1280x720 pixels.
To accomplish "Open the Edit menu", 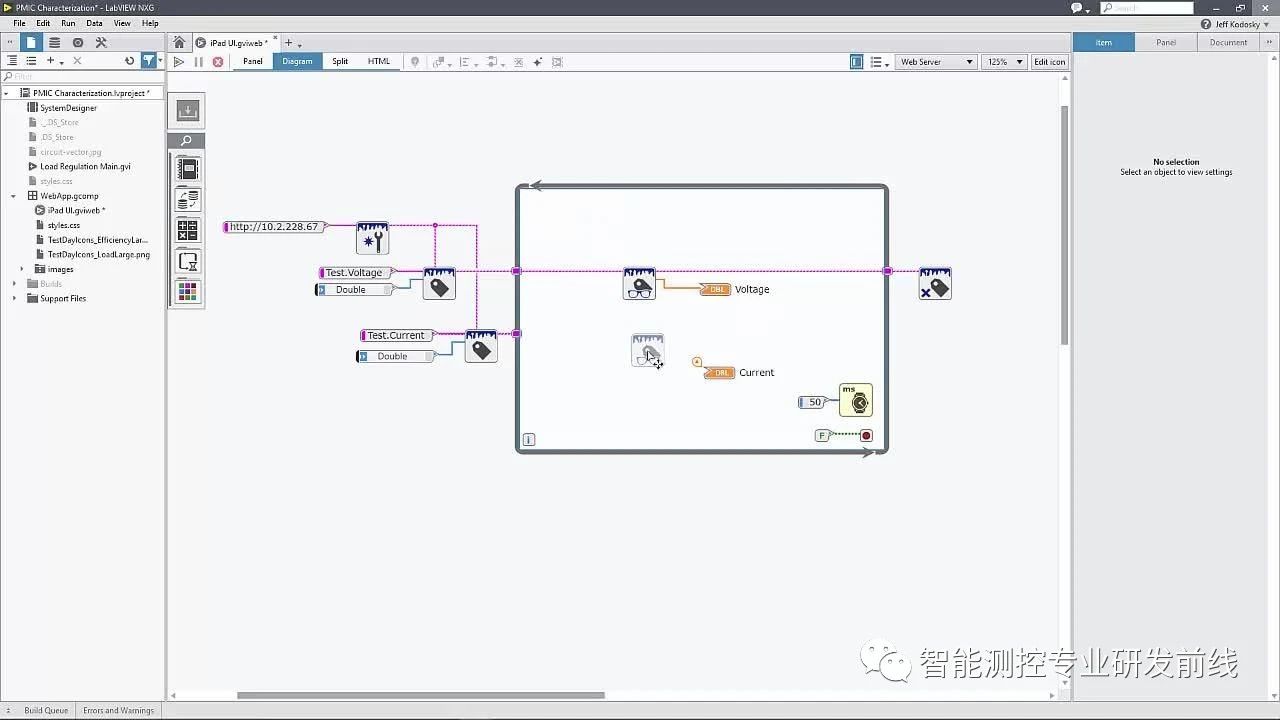I will pyautogui.click(x=43, y=23).
